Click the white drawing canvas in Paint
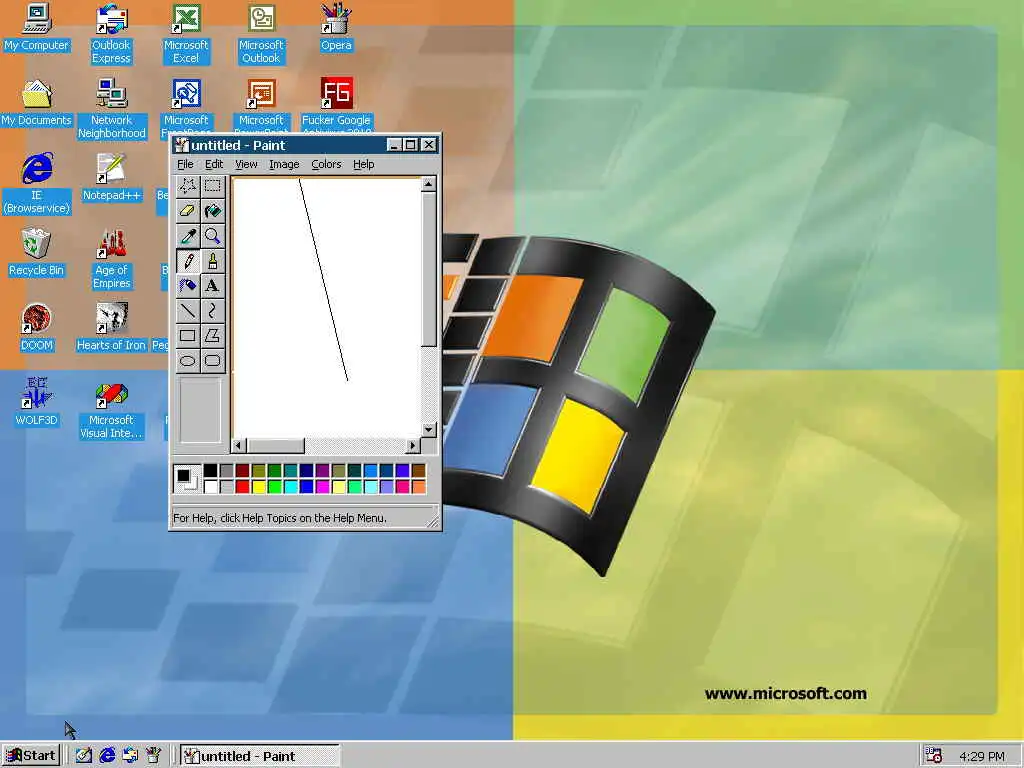The image size is (1024, 768). point(327,307)
